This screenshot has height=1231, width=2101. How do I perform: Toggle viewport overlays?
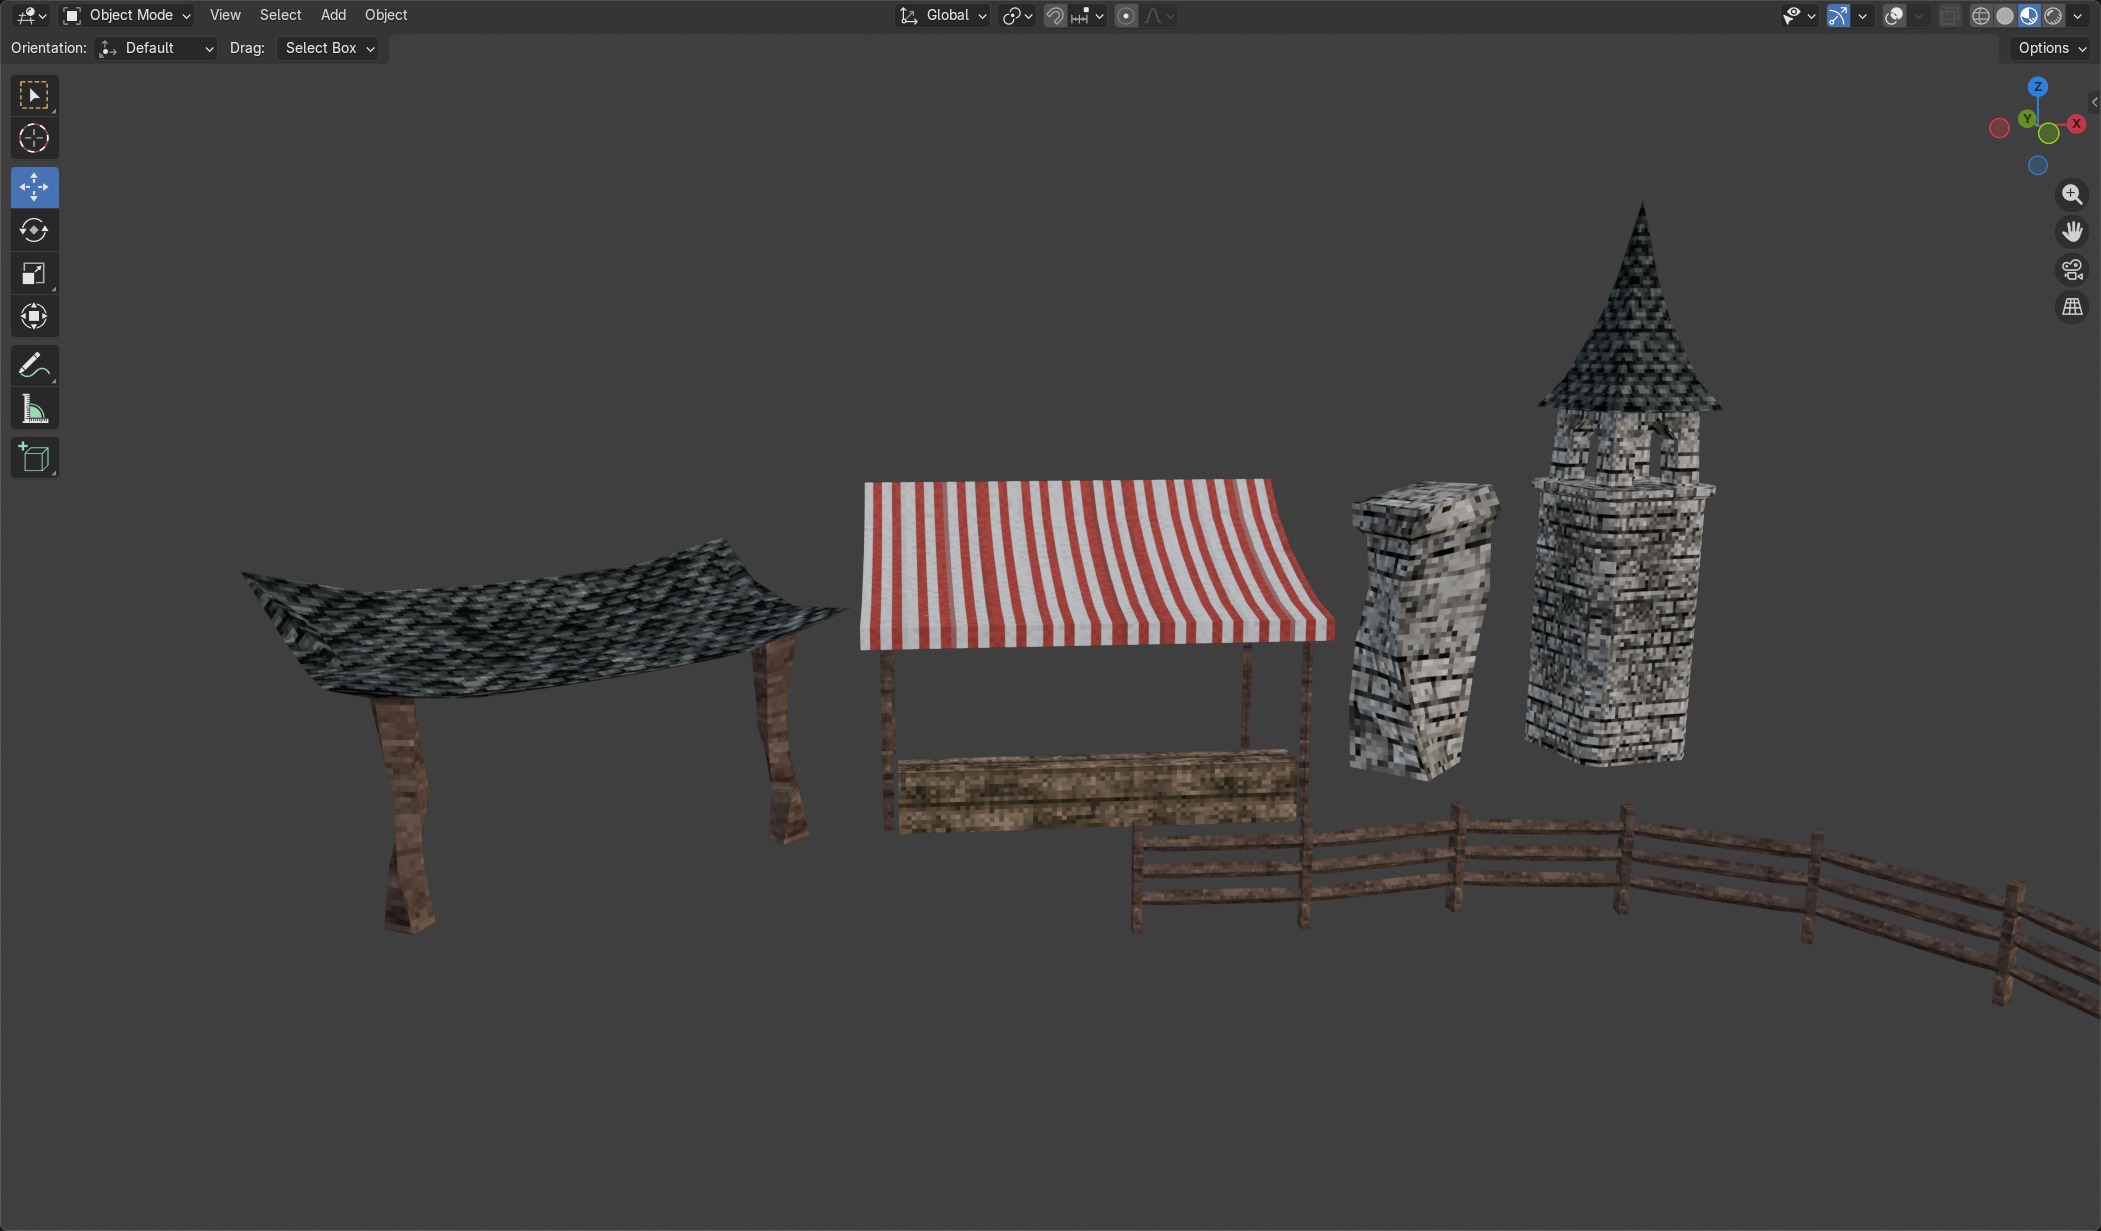(x=1894, y=15)
